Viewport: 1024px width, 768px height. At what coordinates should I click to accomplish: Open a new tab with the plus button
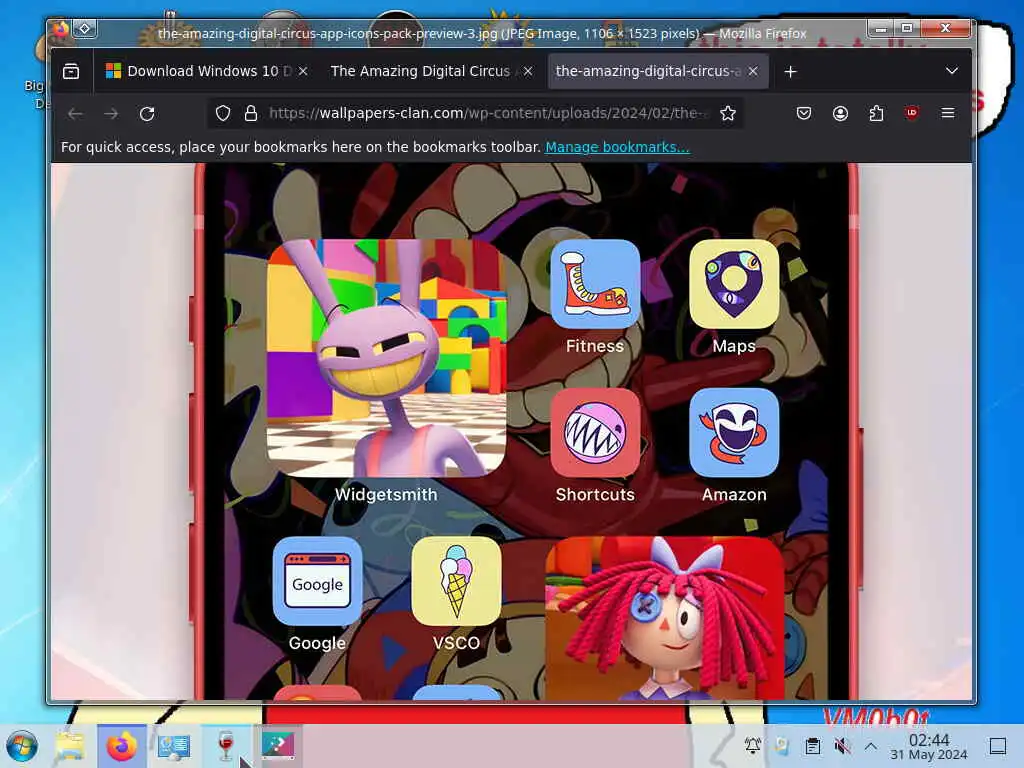(790, 71)
